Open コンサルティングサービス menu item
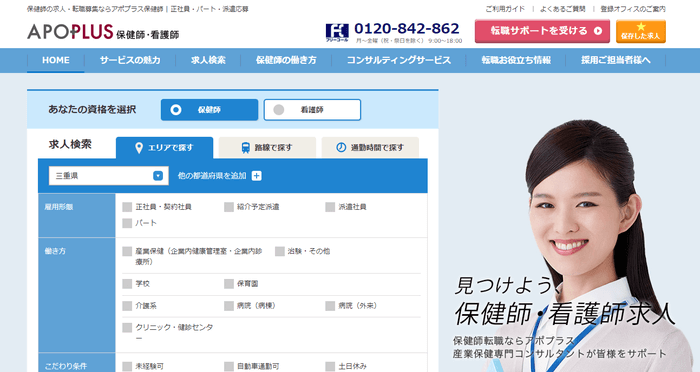700x372 pixels. pos(399,60)
